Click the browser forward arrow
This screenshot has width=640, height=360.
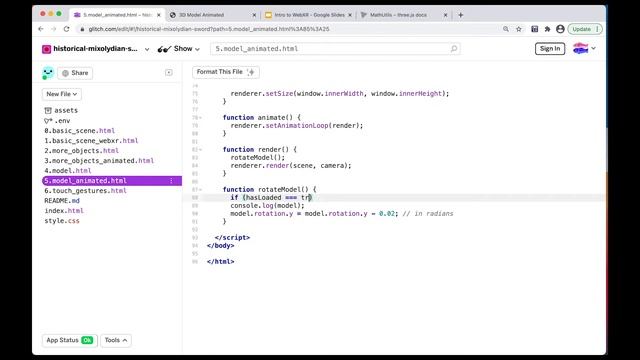[x=53, y=29]
